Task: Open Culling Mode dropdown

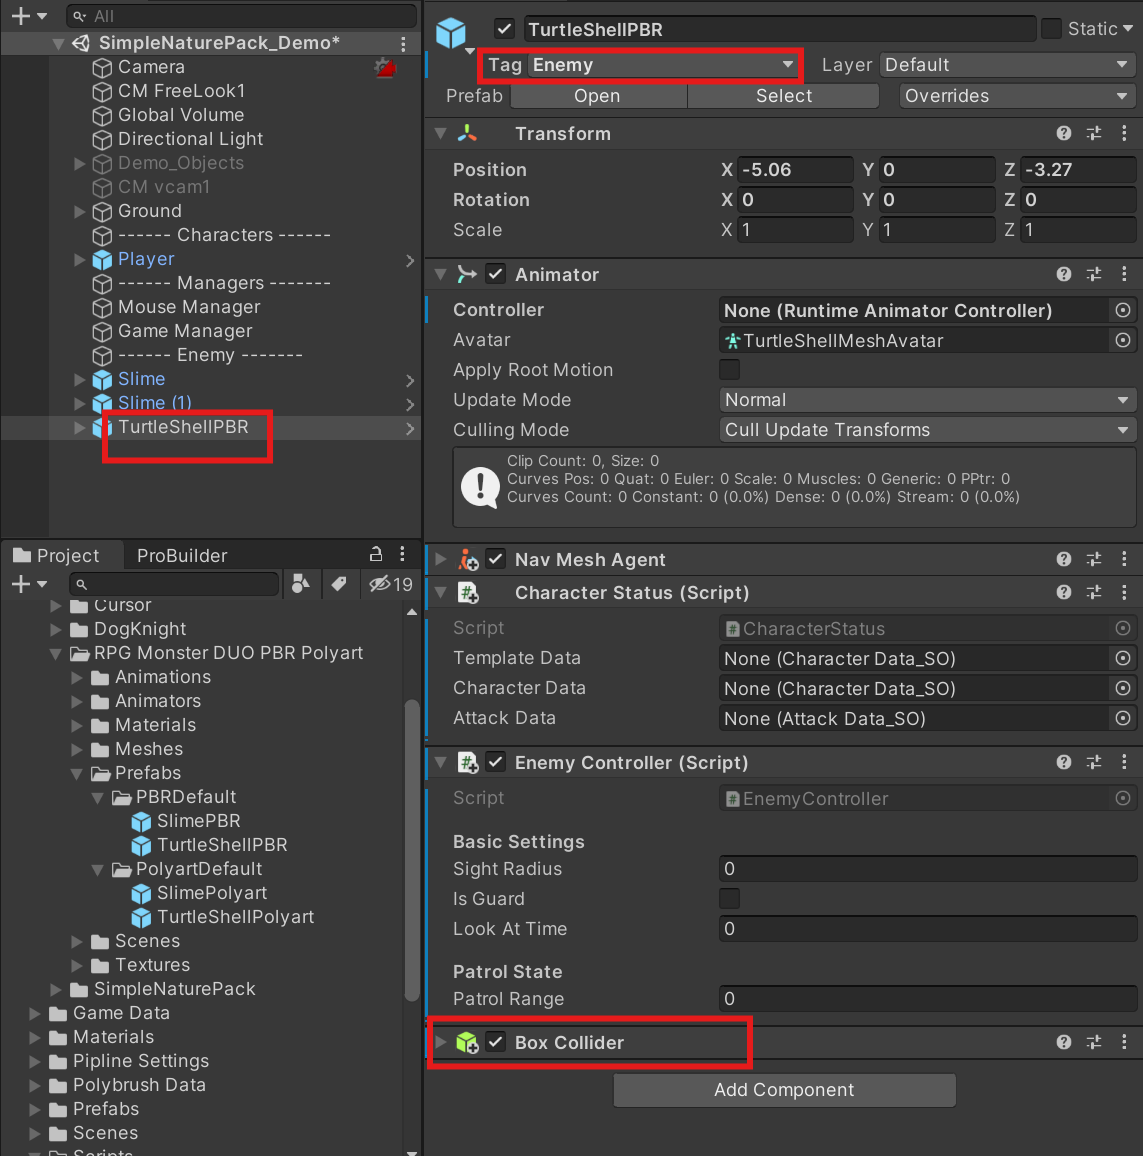Action: tap(927, 430)
